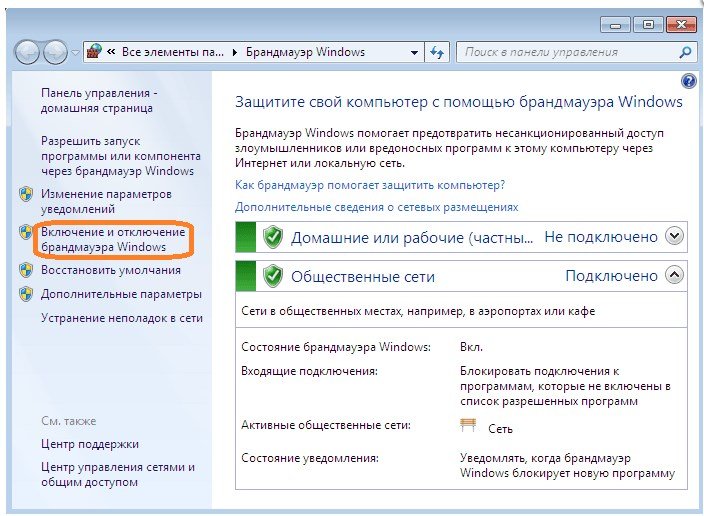The width and height of the screenshot is (704, 516).
Task: Click the blue help question mark icon
Action: [x=688, y=81]
